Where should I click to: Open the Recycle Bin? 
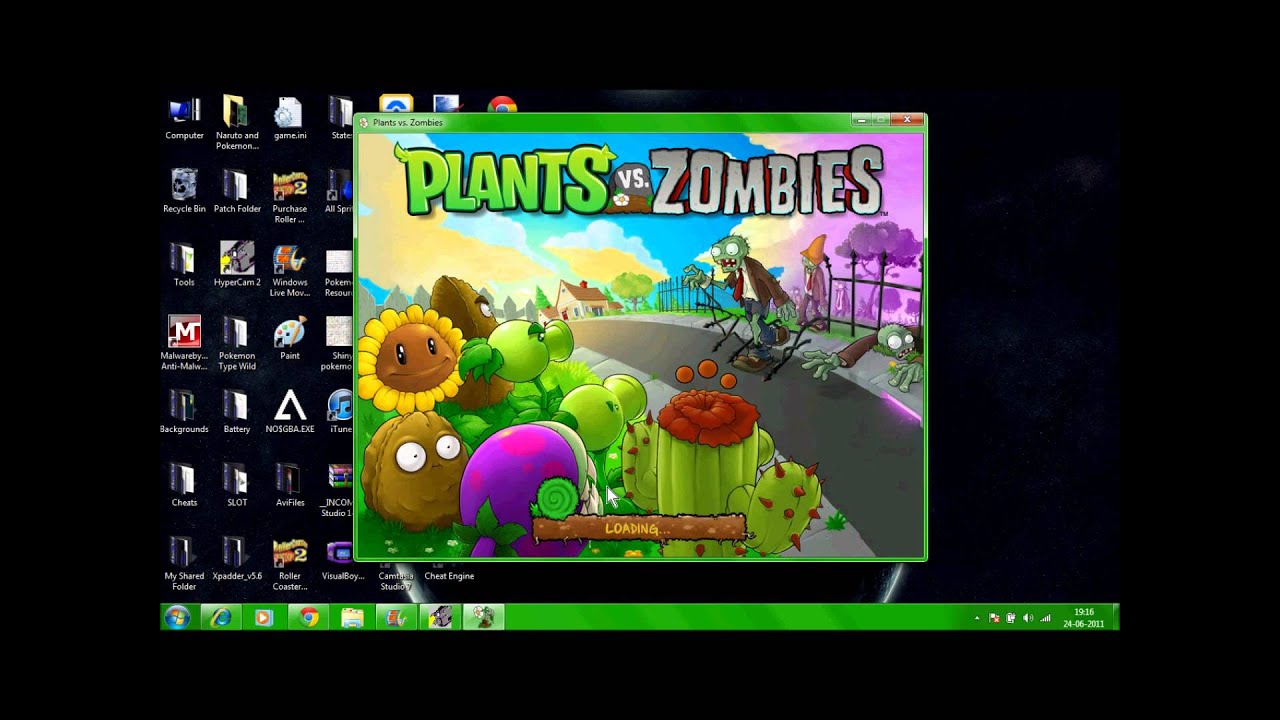(184, 192)
